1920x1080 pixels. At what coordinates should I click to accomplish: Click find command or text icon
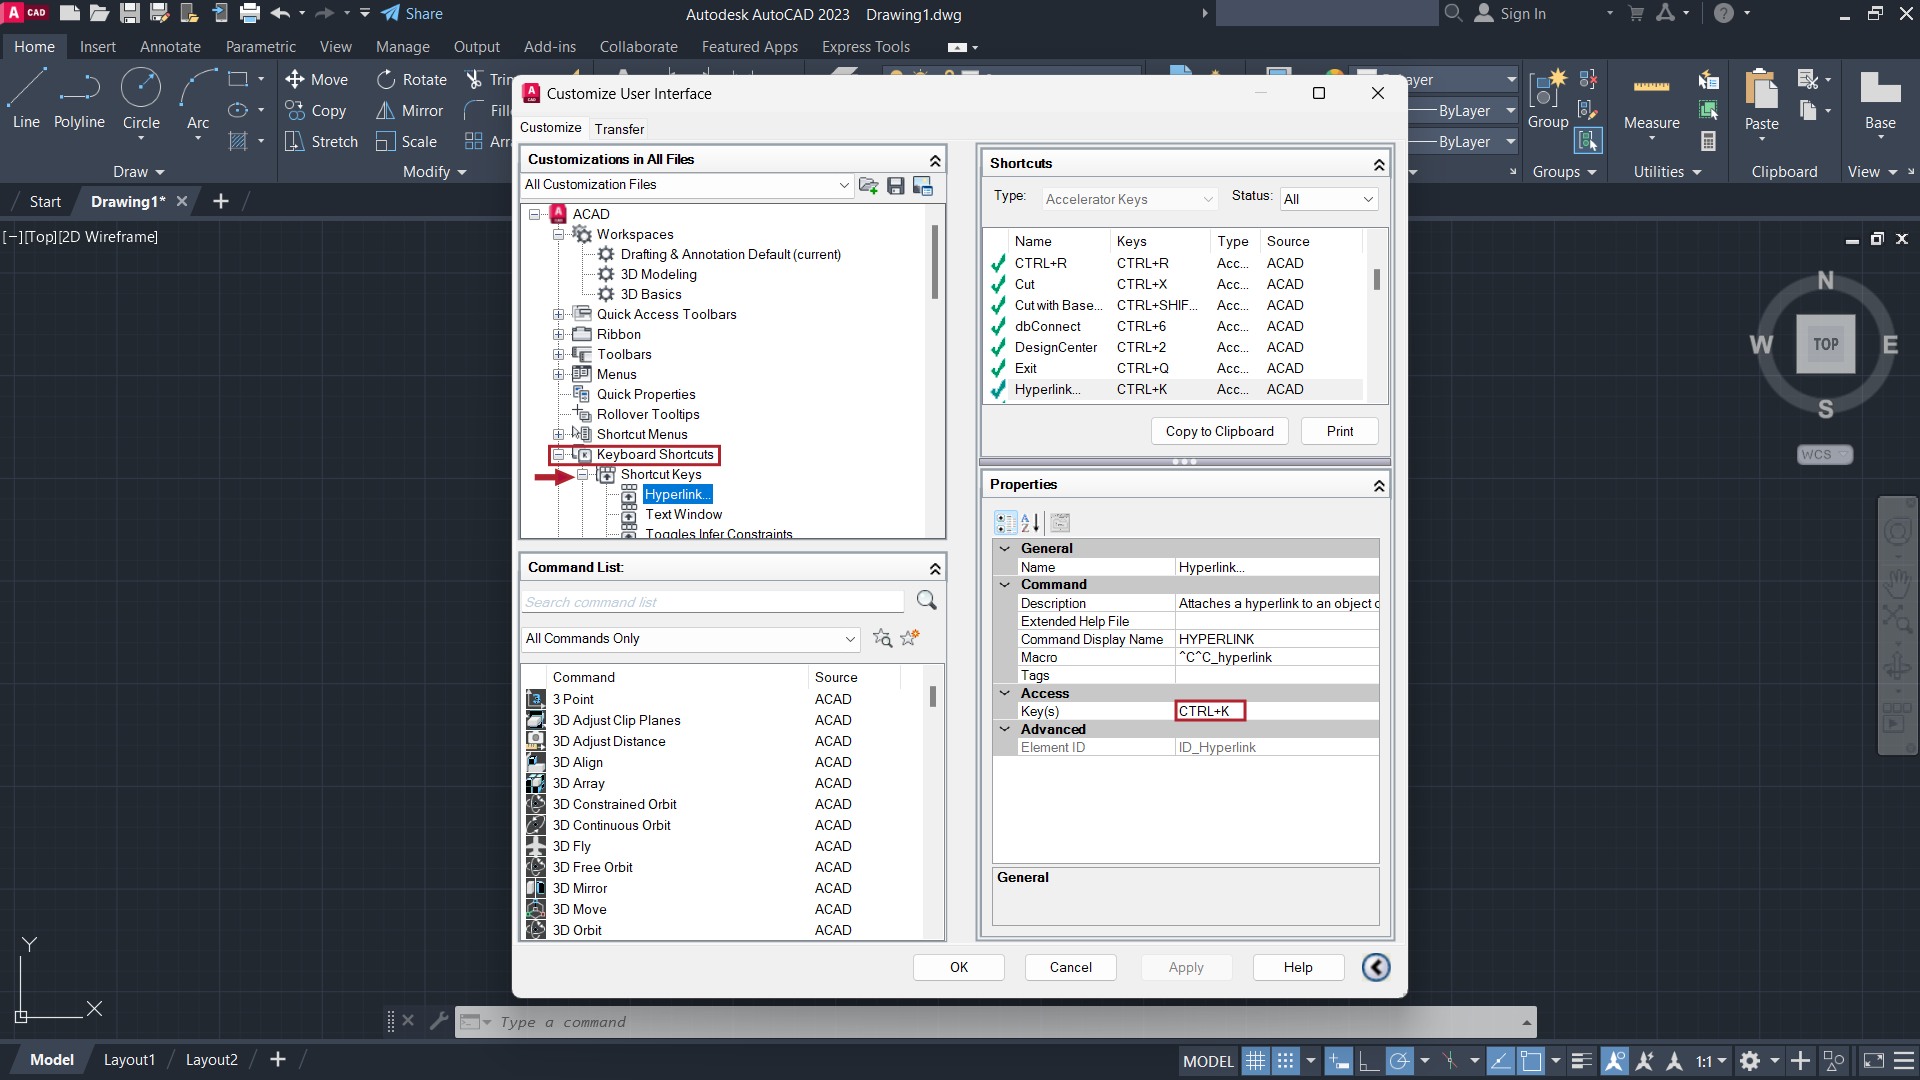[x=882, y=638]
